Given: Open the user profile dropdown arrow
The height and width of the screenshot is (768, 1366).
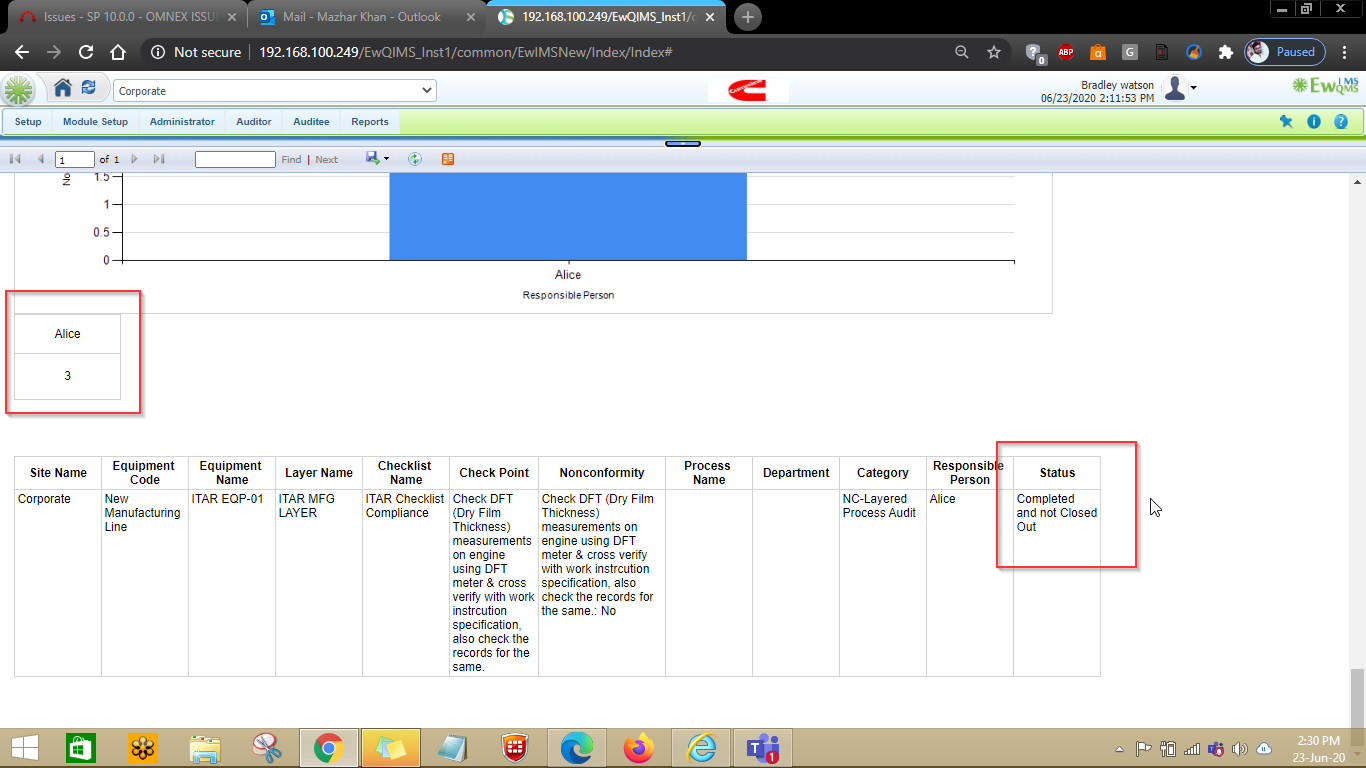Looking at the screenshot, I should pos(1193,89).
